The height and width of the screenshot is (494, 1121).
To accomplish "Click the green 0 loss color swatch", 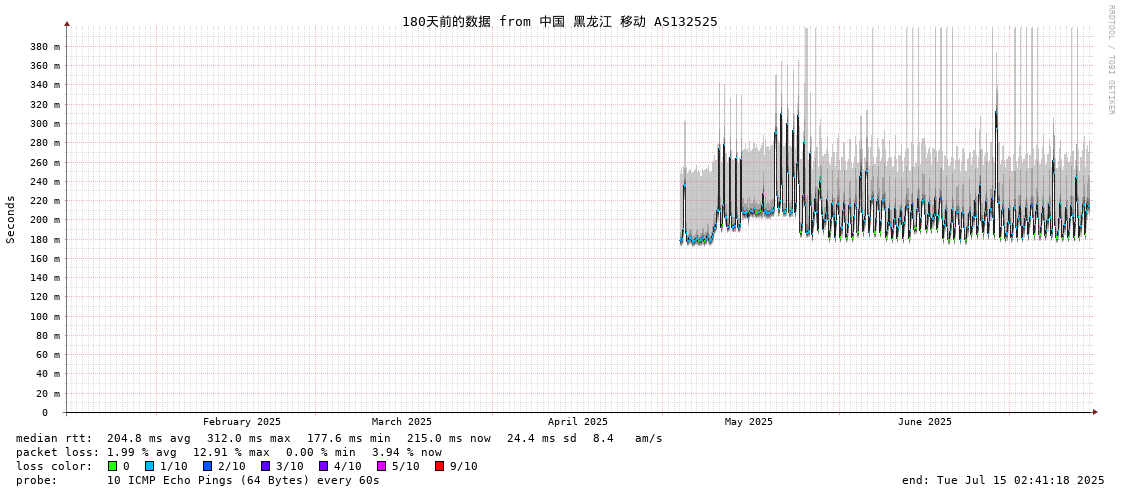I will (112, 466).
